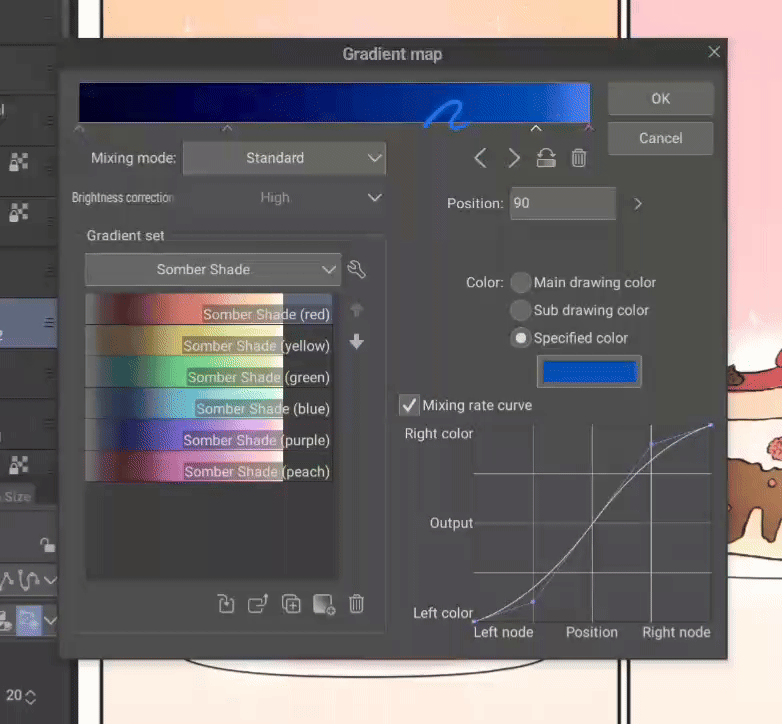The width and height of the screenshot is (782, 724).
Task: Click the Position value field
Action: (x=563, y=203)
